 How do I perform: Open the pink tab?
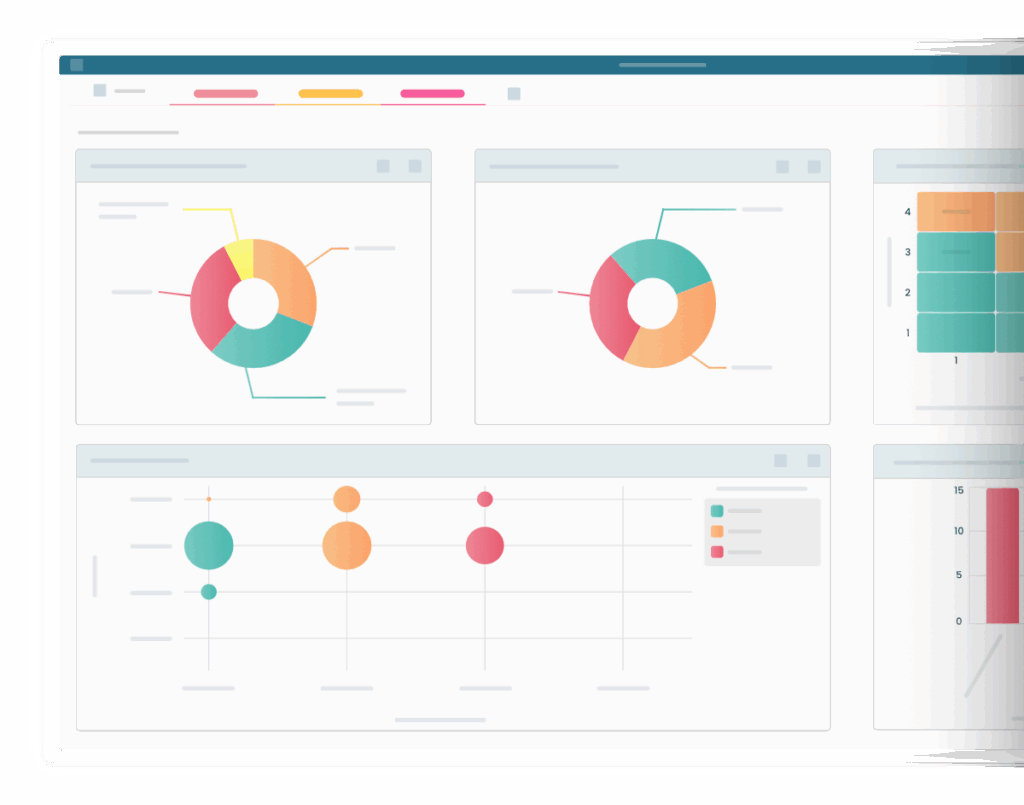(x=432, y=94)
